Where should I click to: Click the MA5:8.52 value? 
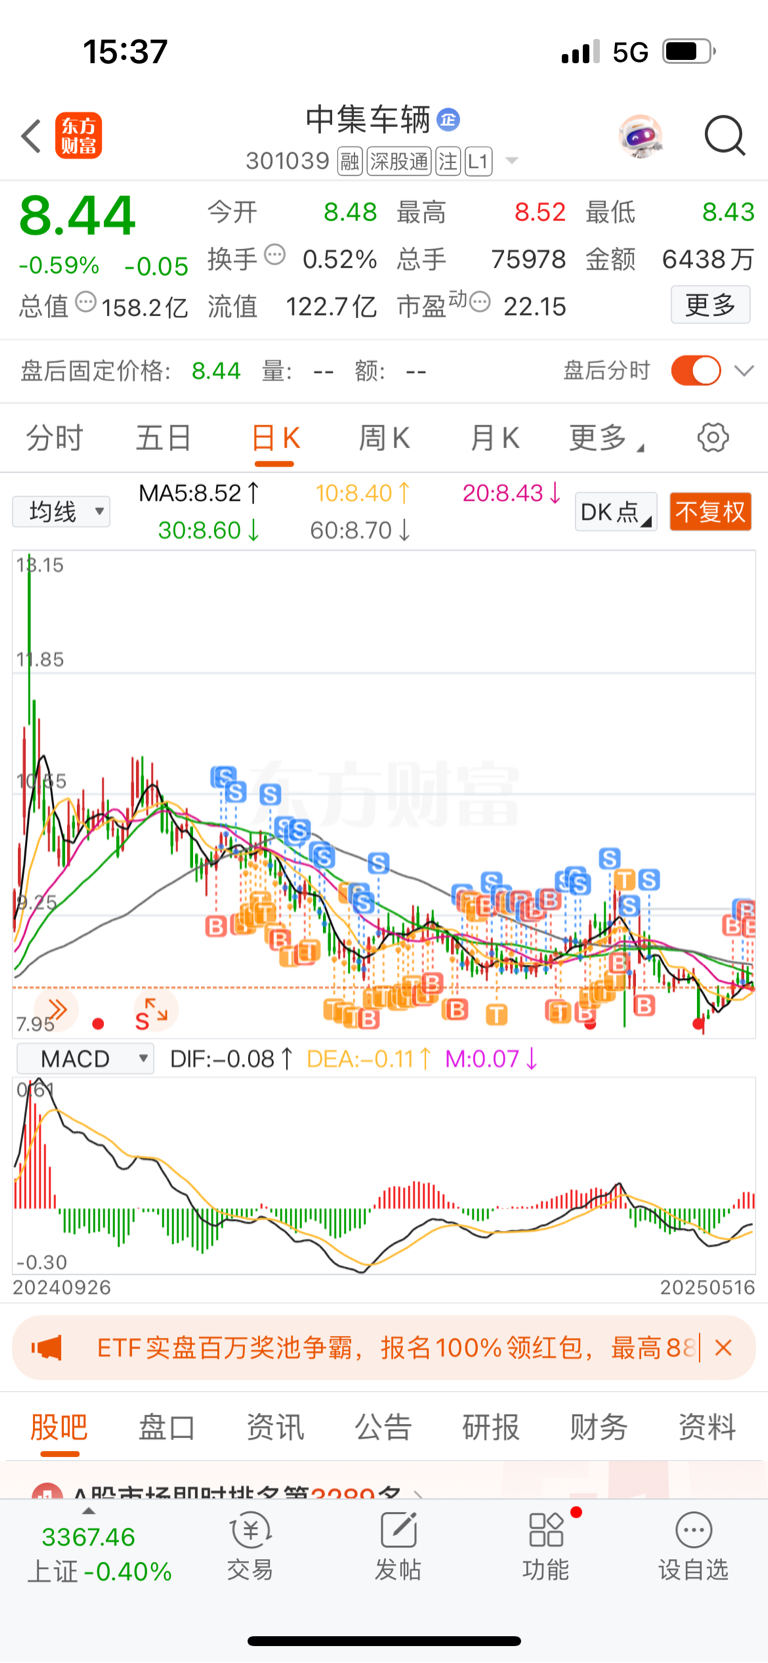click(199, 493)
